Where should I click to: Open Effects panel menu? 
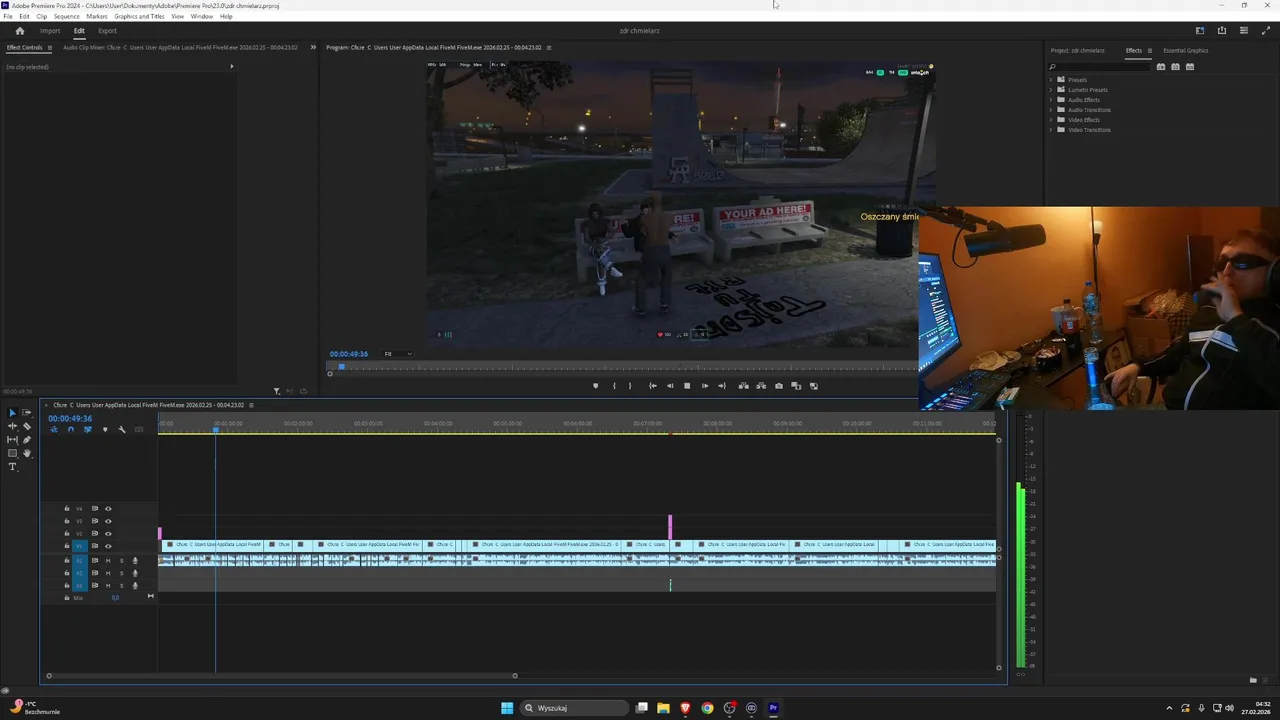click(x=1150, y=51)
